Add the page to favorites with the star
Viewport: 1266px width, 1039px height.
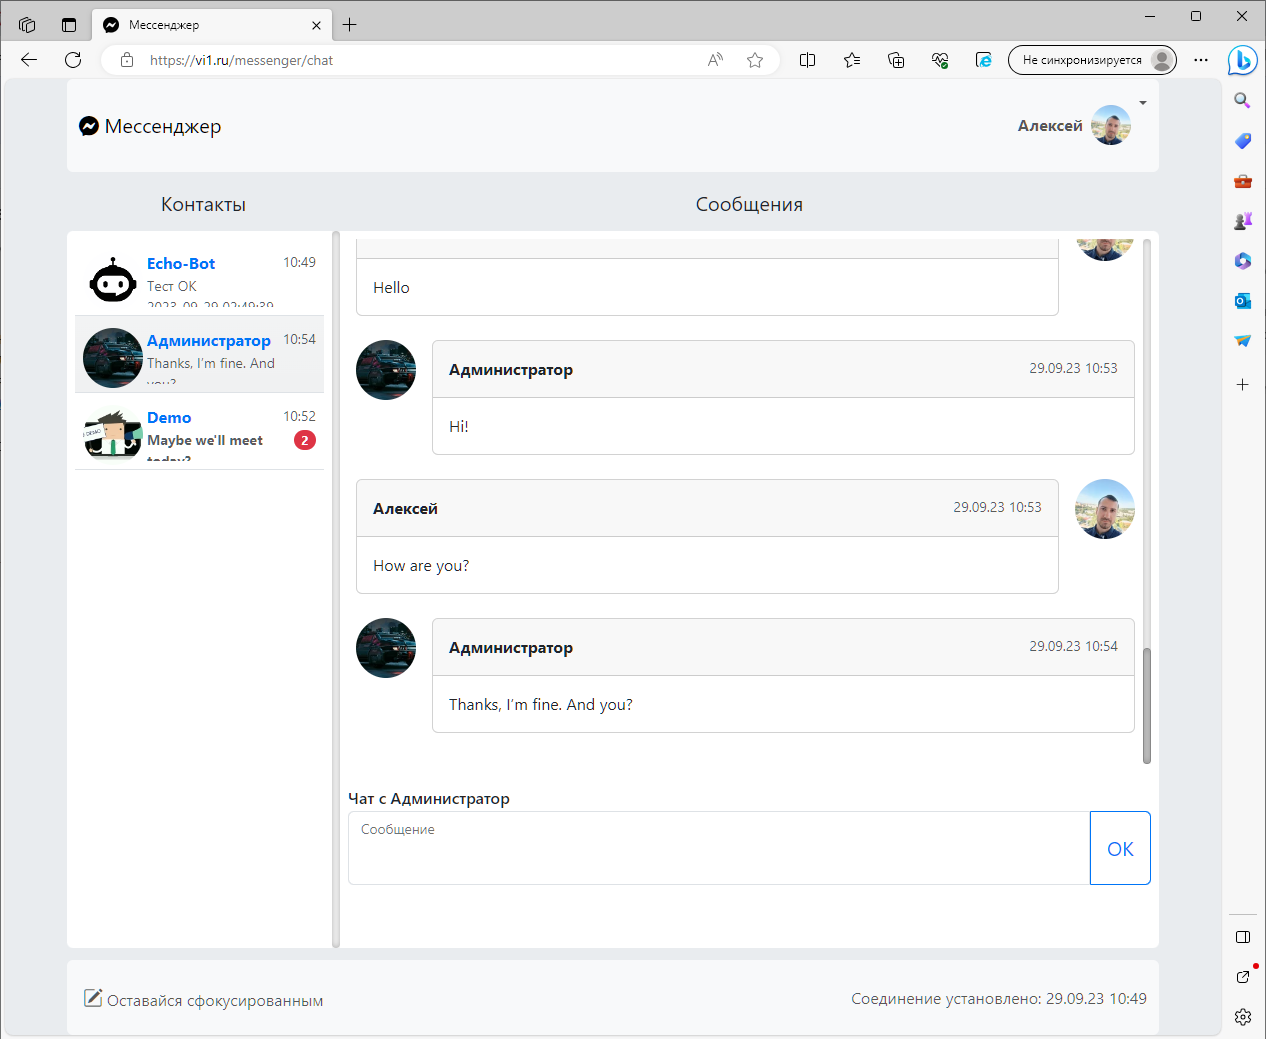pos(755,59)
